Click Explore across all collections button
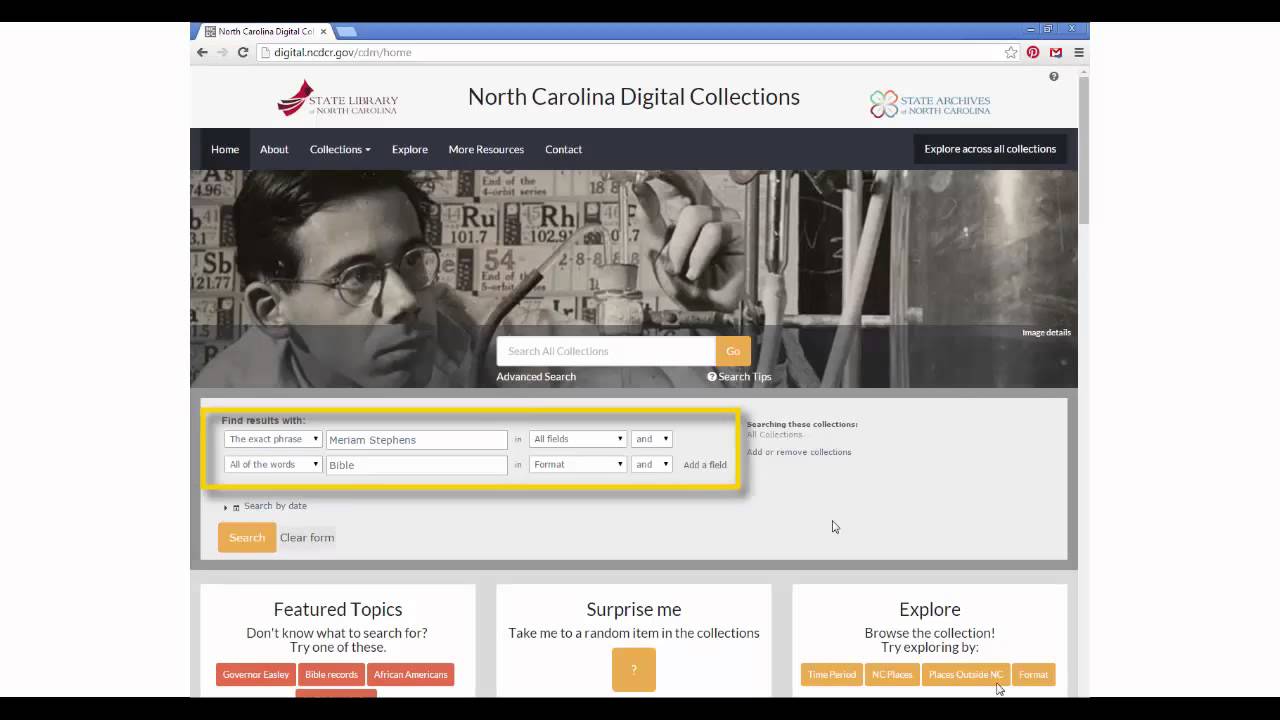Viewport: 1280px width, 720px height. 990,149
